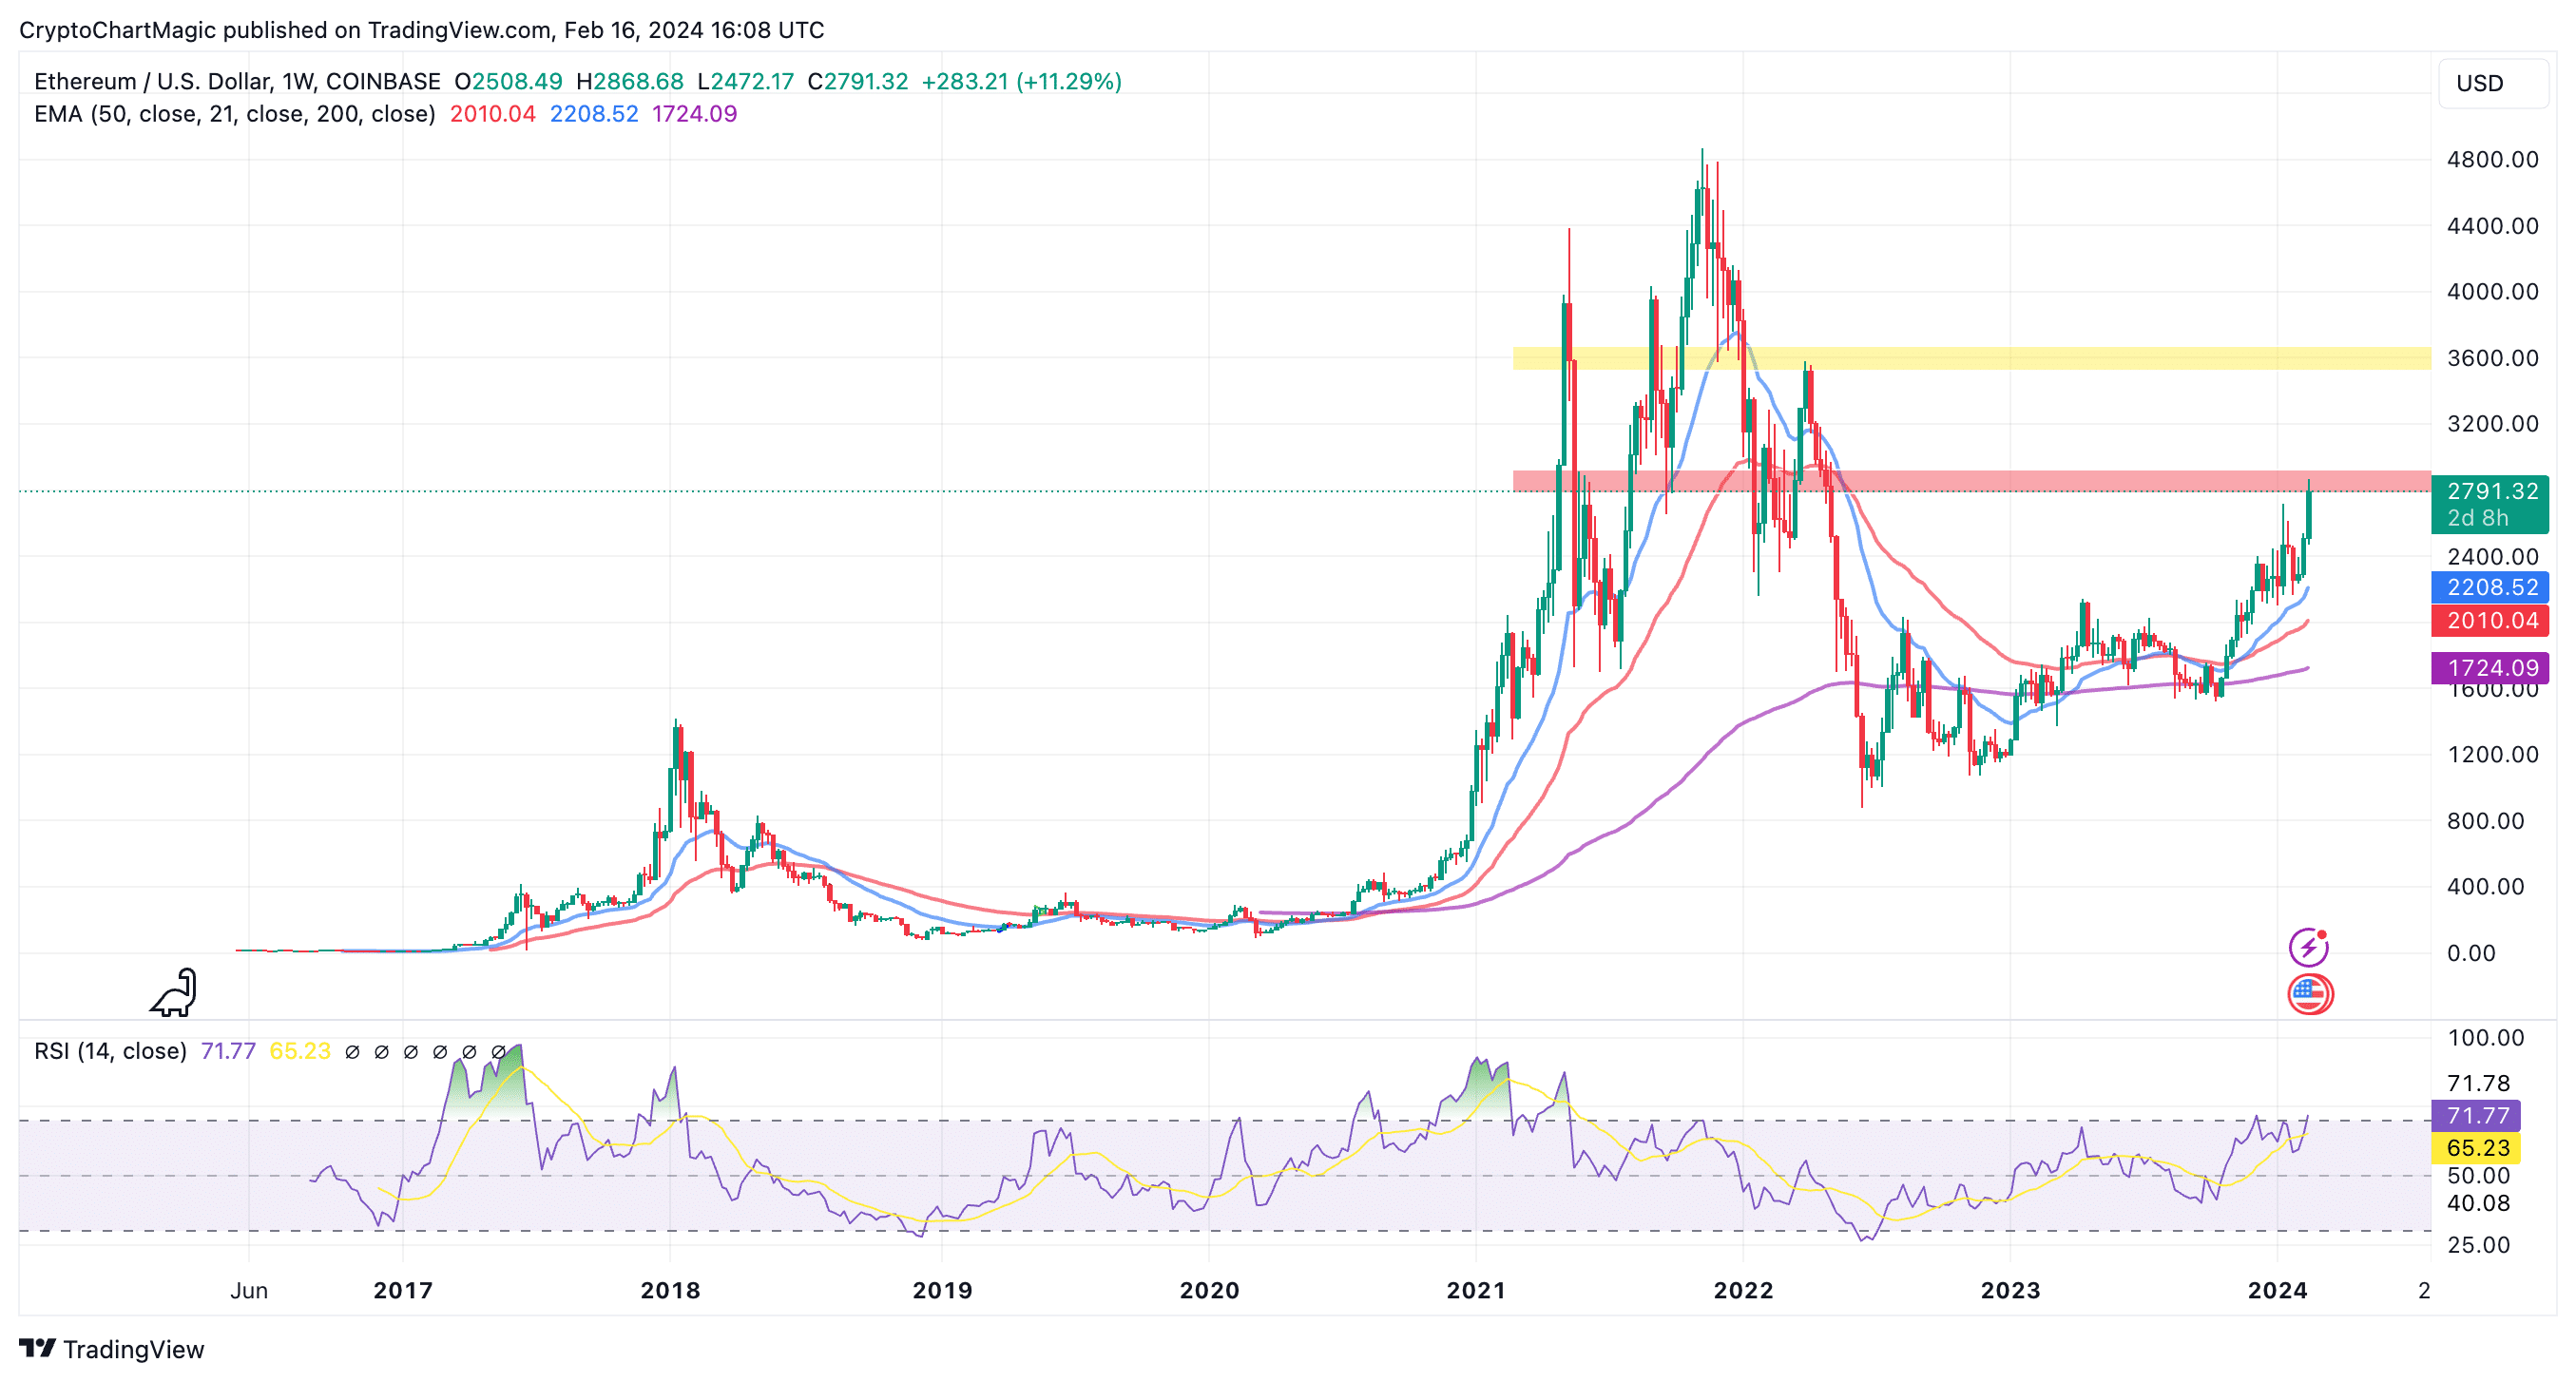Click the RSI value 71.77 in legend
This screenshot has width=2576, height=1382.
pyautogui.click(x=228, y=1051)
